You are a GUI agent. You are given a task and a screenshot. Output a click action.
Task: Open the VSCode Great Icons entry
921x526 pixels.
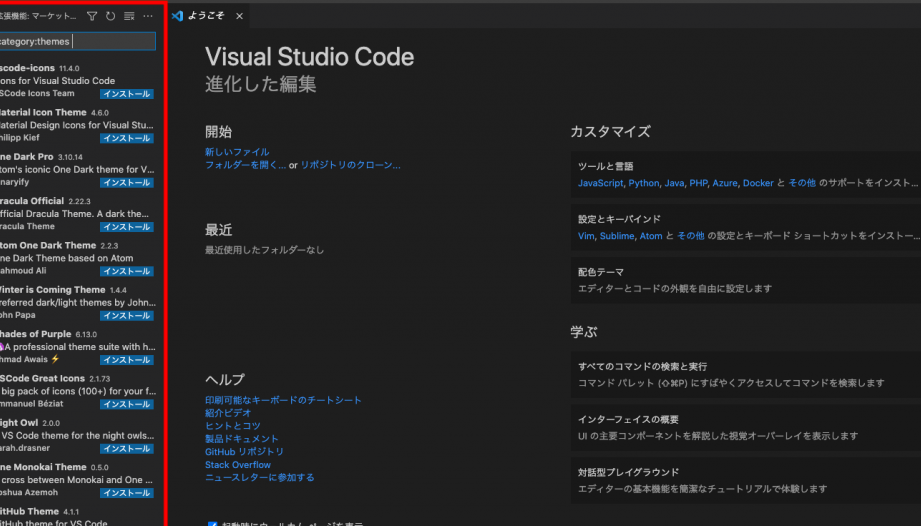tap(79, 390)
